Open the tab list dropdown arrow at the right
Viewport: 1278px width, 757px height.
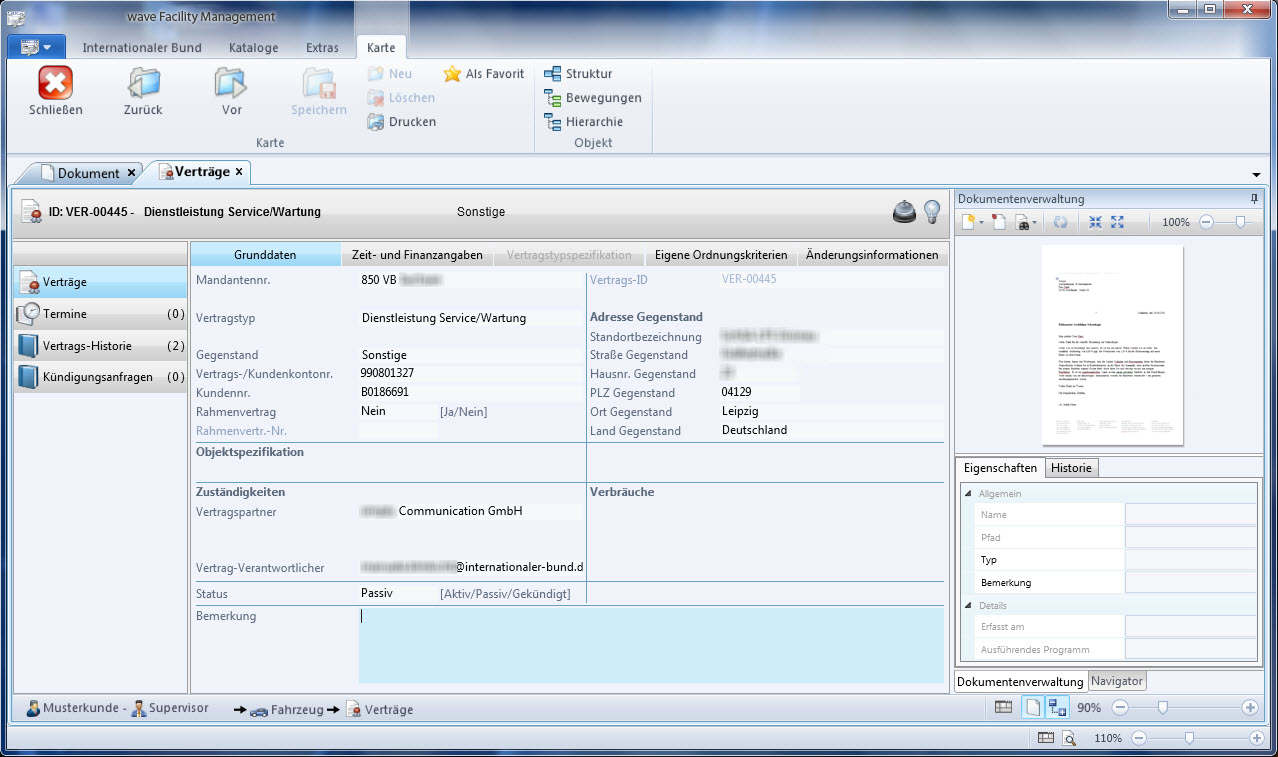[1255, 175]
